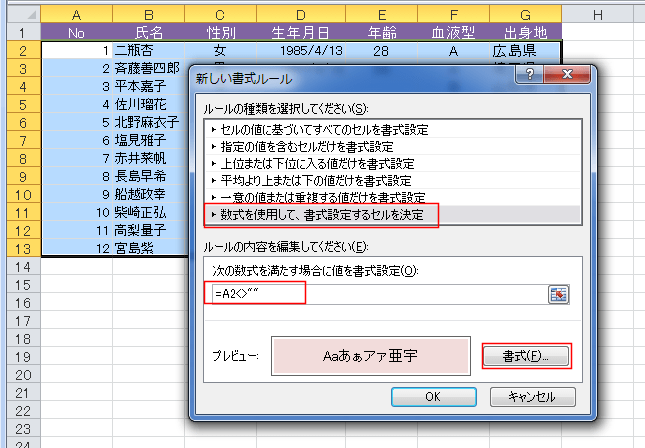Click header cell No

77,32
